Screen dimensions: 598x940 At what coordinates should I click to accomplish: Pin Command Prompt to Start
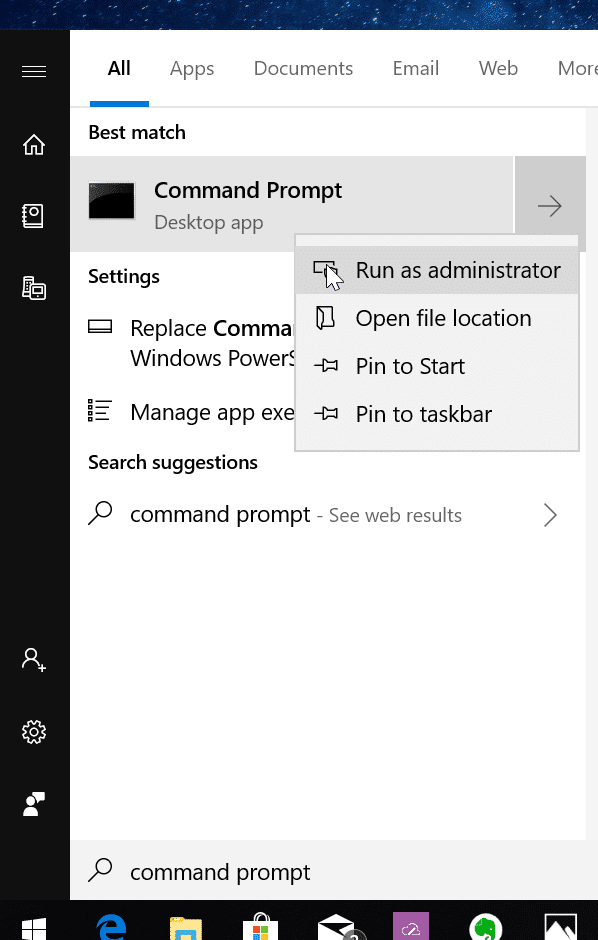pos(410,366)
